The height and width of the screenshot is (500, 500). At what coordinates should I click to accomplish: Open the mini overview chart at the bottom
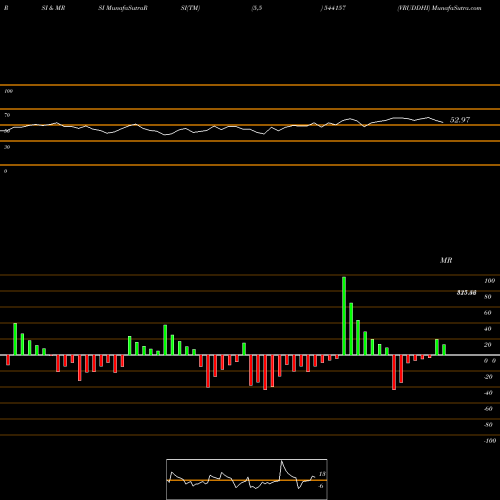click(247, 479)
